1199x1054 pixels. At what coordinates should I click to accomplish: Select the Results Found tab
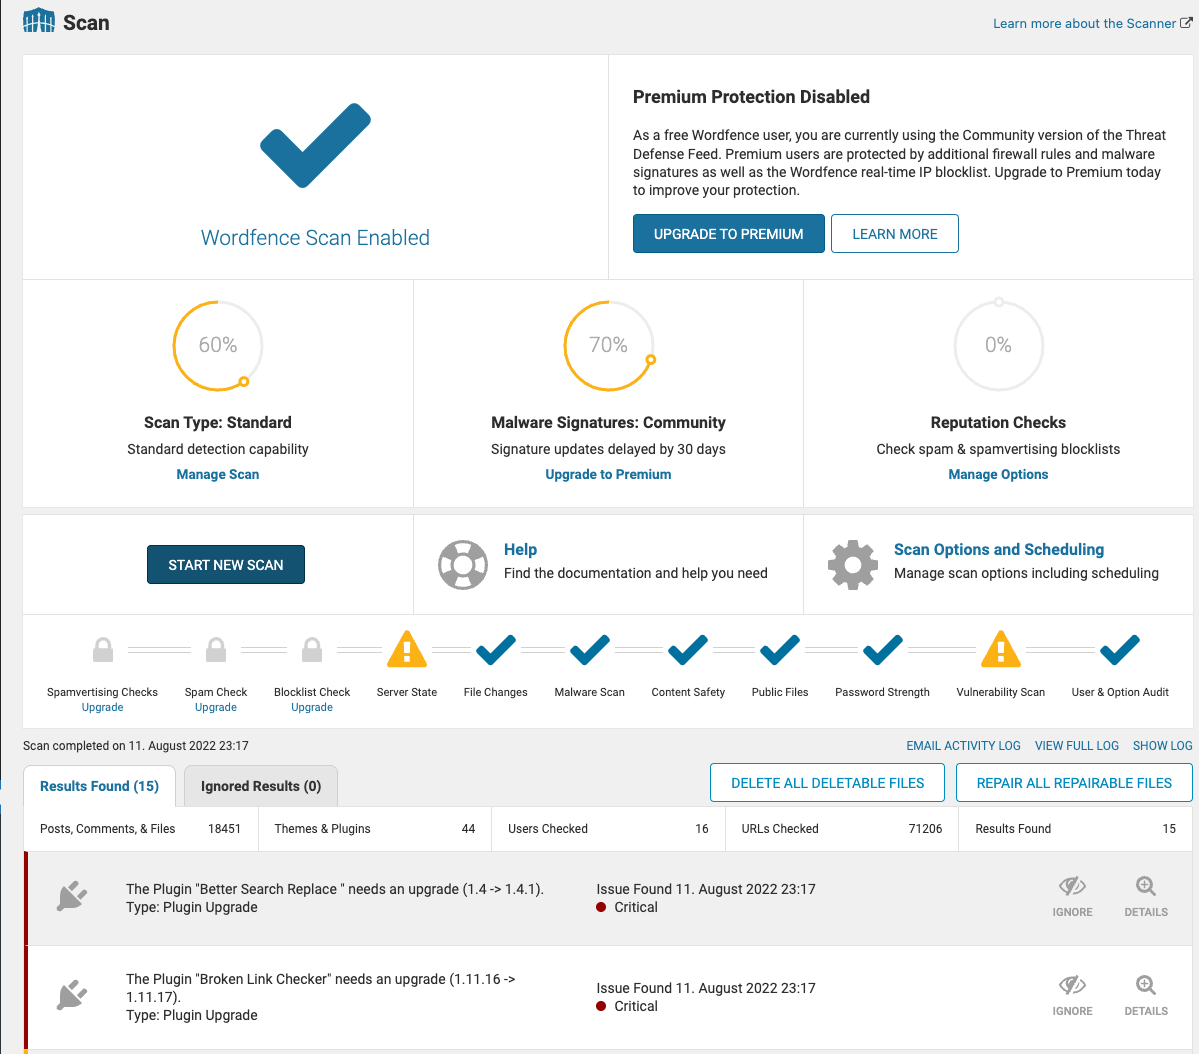99,786
